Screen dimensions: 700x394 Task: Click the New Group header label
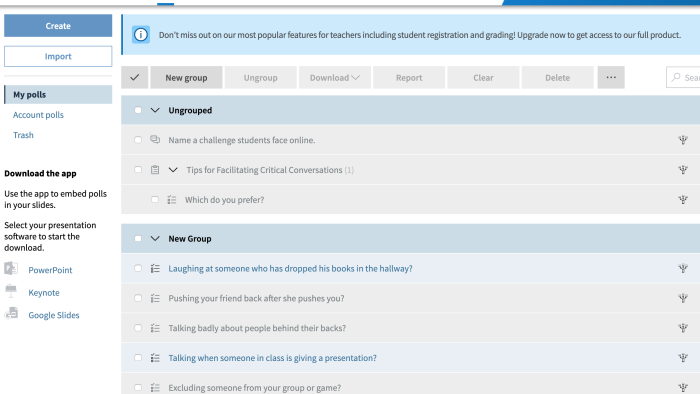point(190,239)
